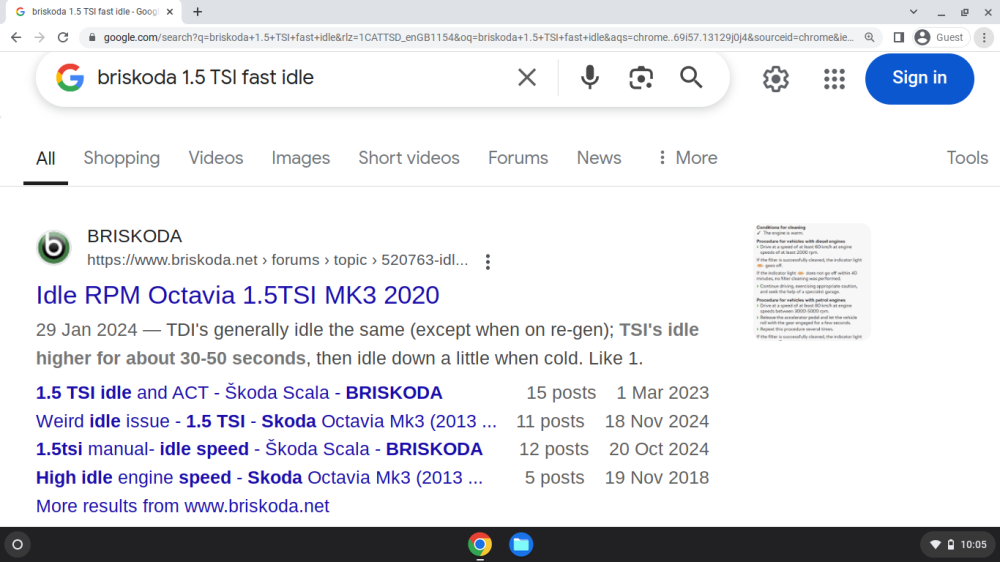Open Google quick settings gear icon
Screen dimensions: 1000x562
click(x=776, y=78)
